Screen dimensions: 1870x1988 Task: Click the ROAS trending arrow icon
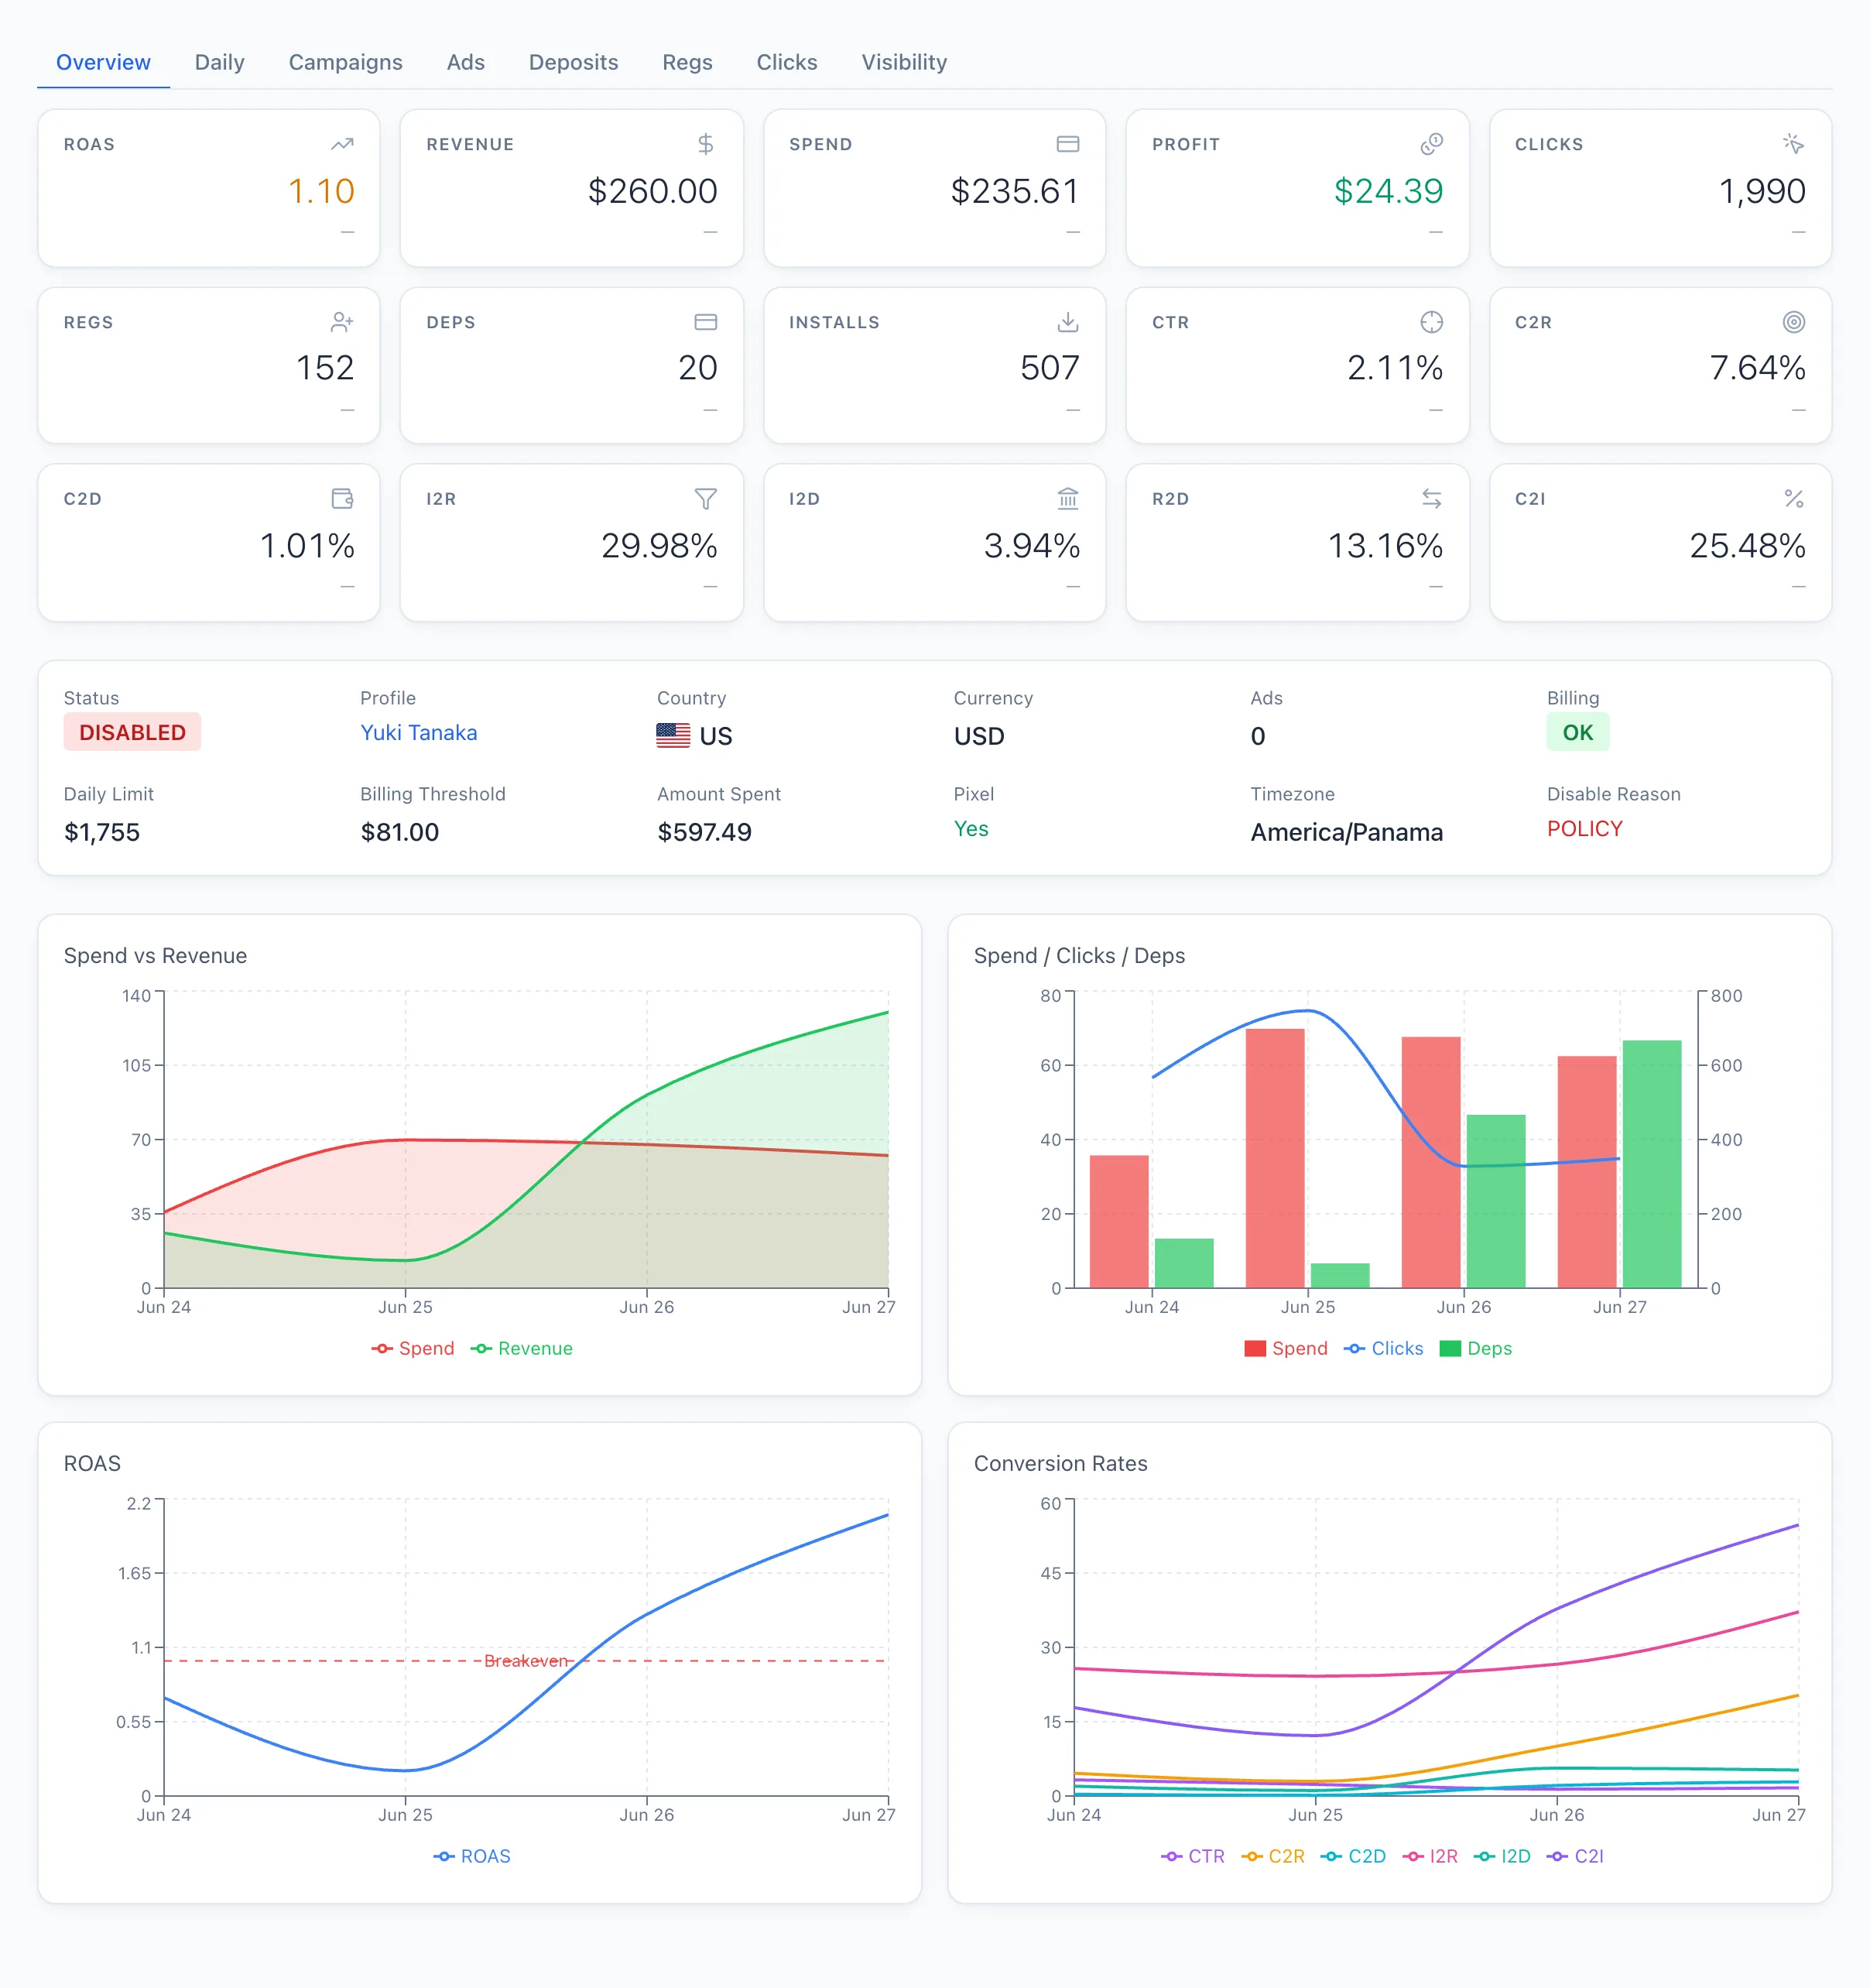(342, 144)
